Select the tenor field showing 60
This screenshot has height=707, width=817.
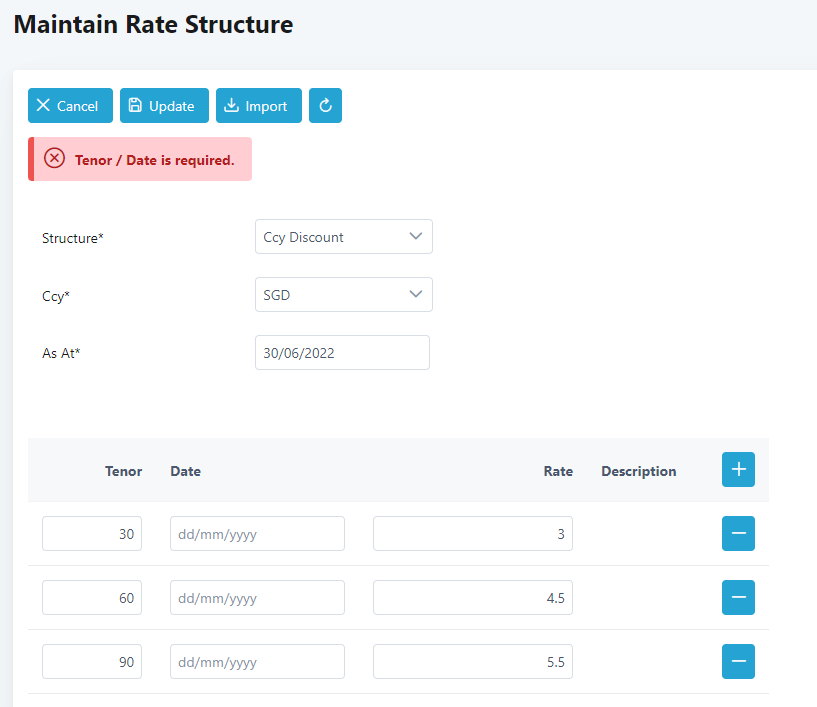click(92, 598)
